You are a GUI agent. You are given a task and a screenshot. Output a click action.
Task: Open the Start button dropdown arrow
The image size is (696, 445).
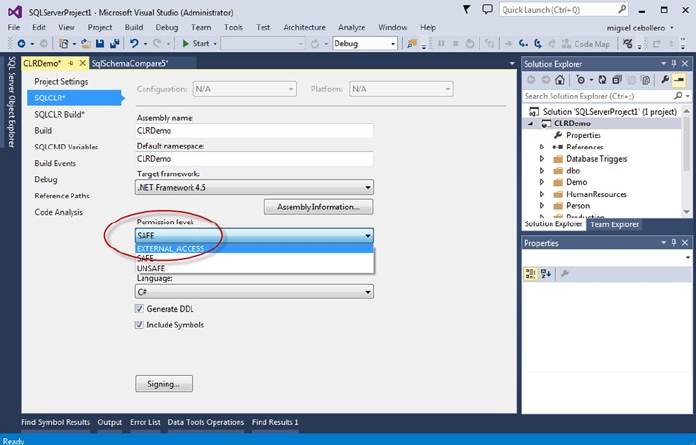pos(215,43)
